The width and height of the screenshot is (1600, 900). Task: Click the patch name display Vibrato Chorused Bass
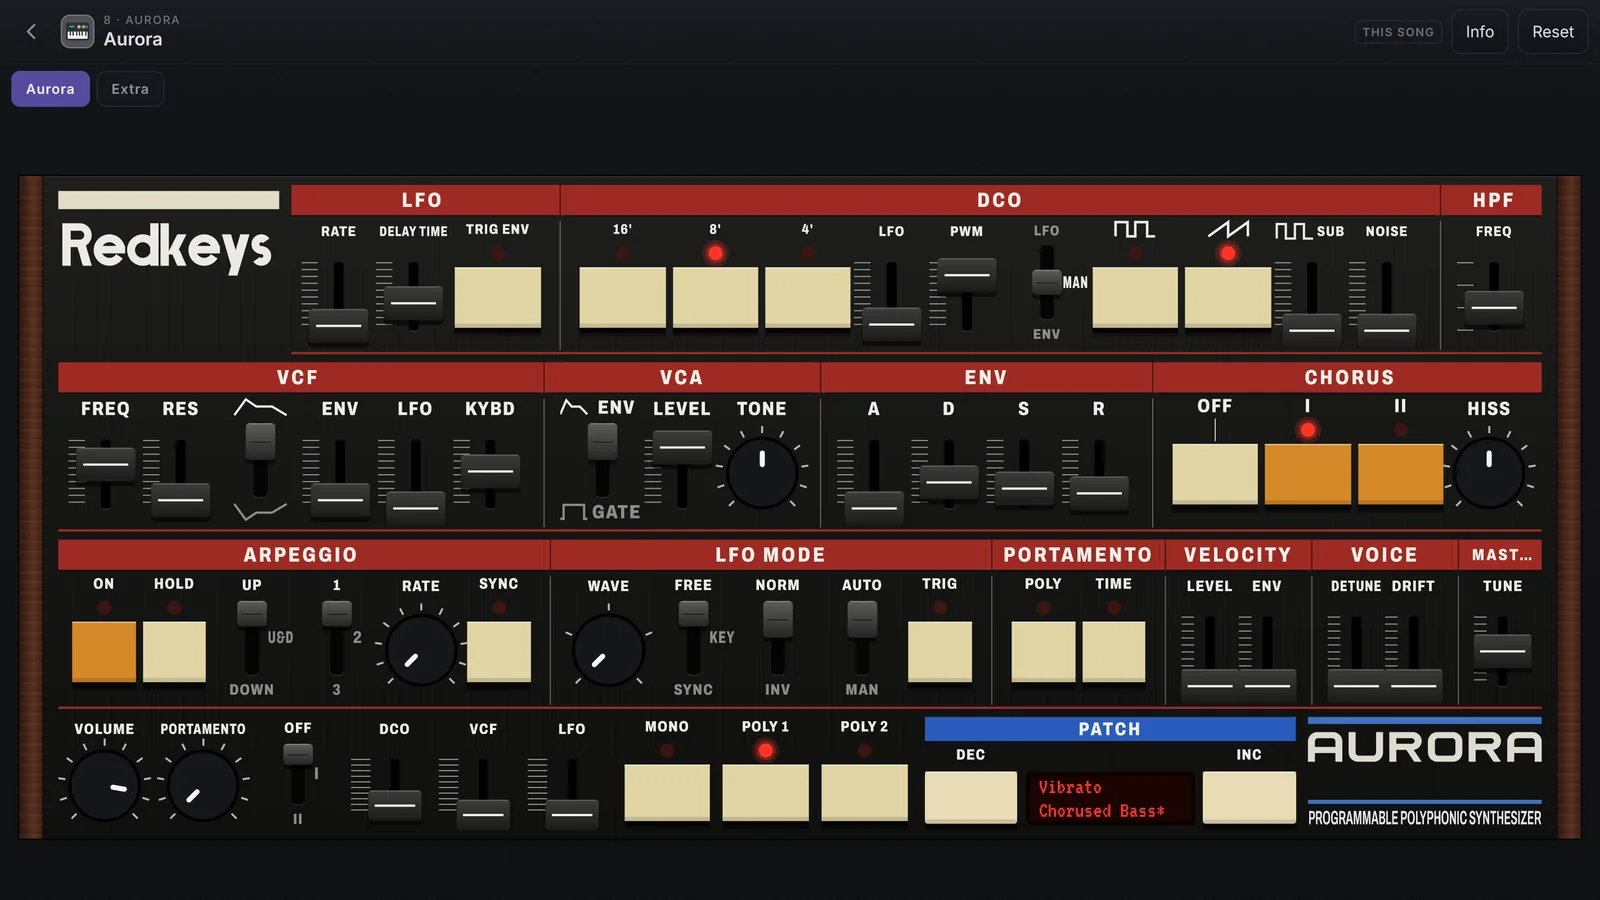1110,799
